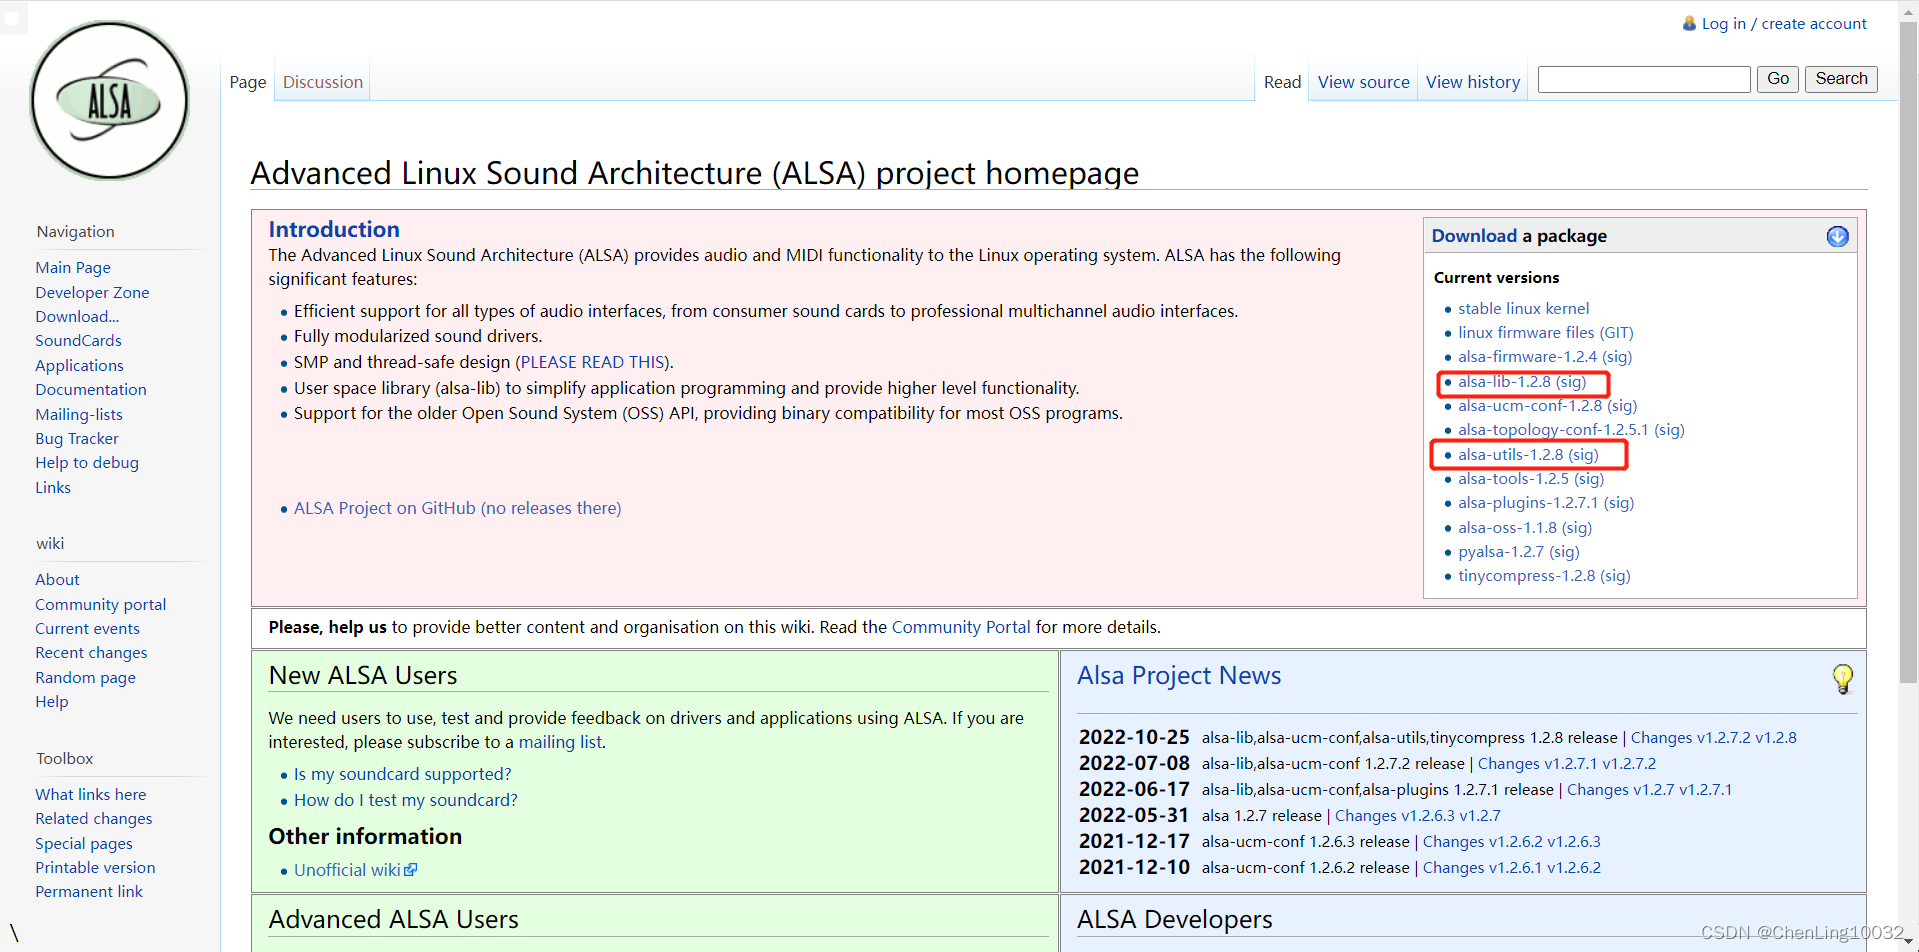
Task: Download alsa-plugins-1.2.7.1 package
Action: point(1528,502)
